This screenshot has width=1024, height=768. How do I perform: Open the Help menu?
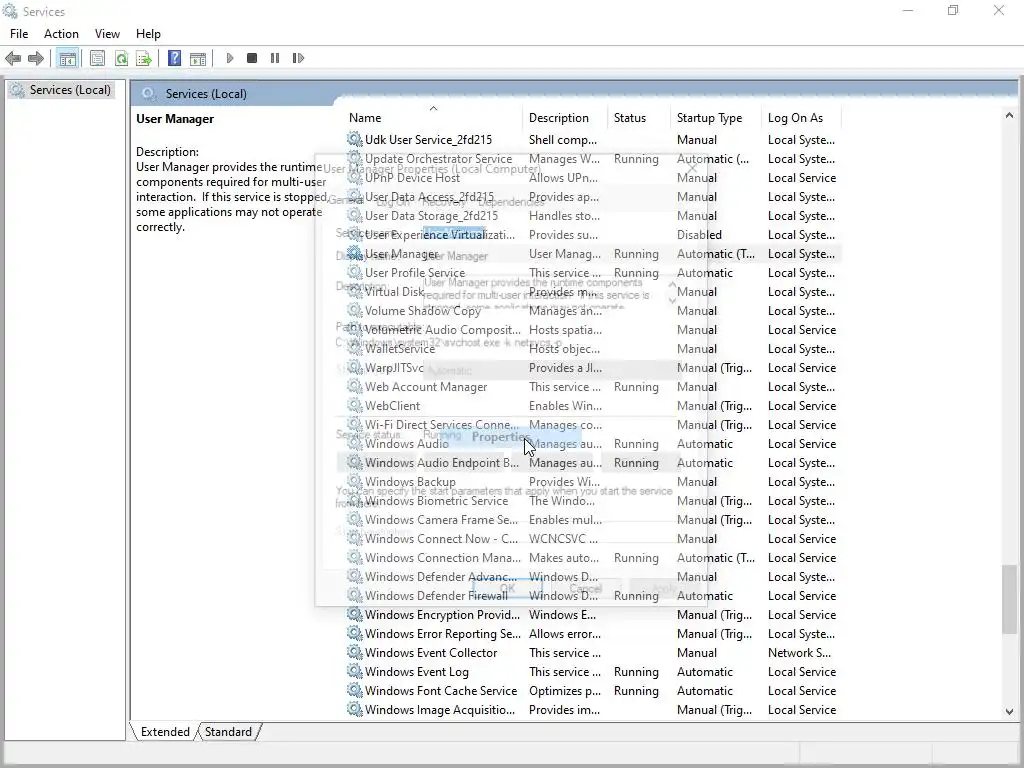[x=148, y=34]
